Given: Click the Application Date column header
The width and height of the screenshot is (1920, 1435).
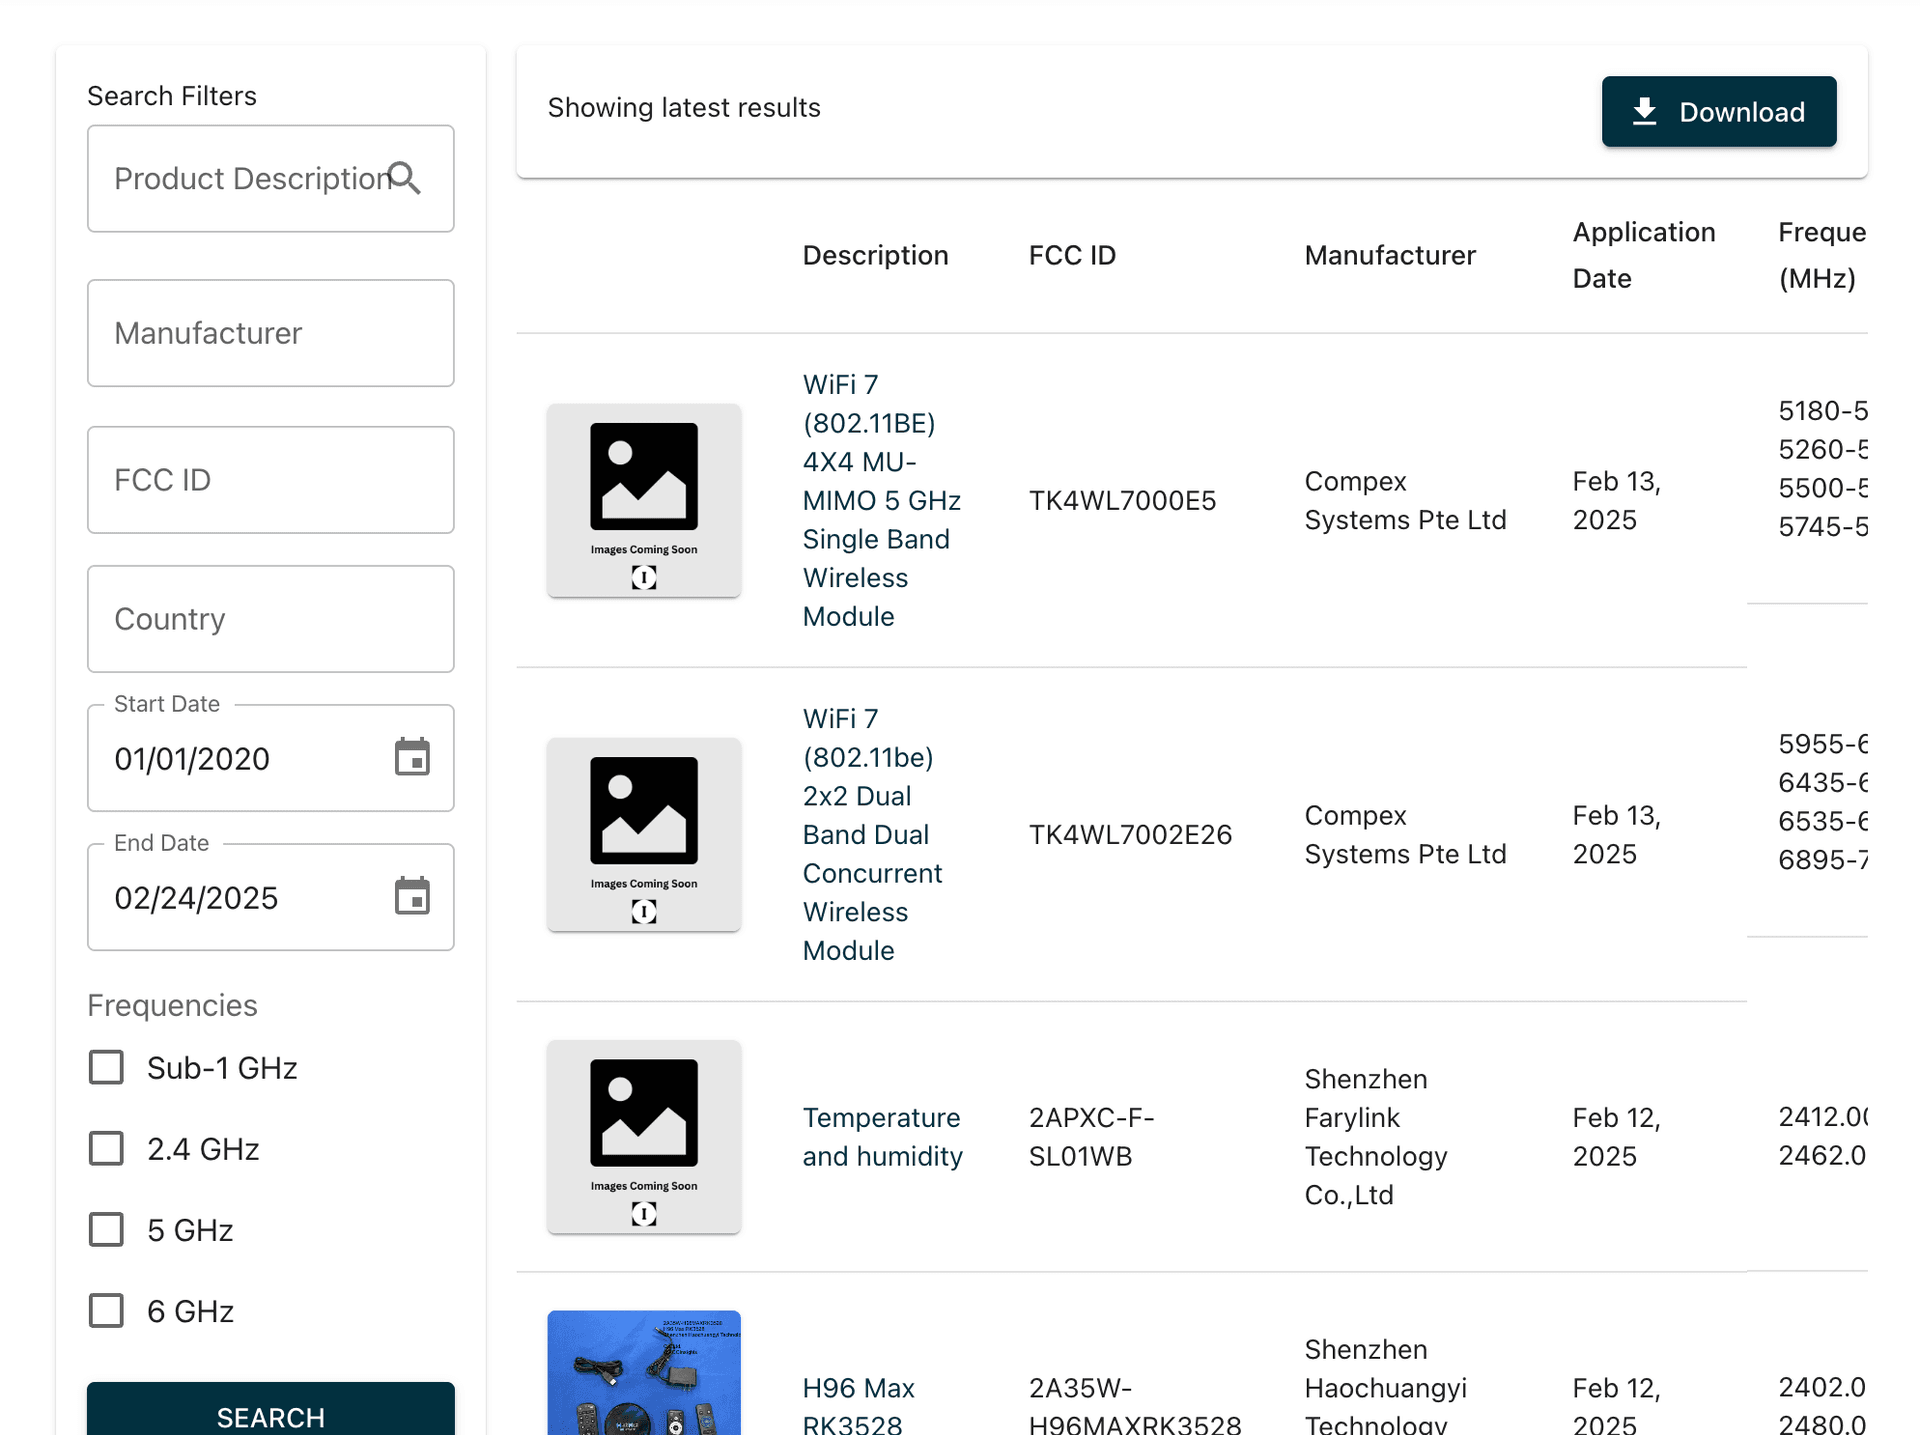Looking at the screenshot, I should click(x=1643, y=255).
